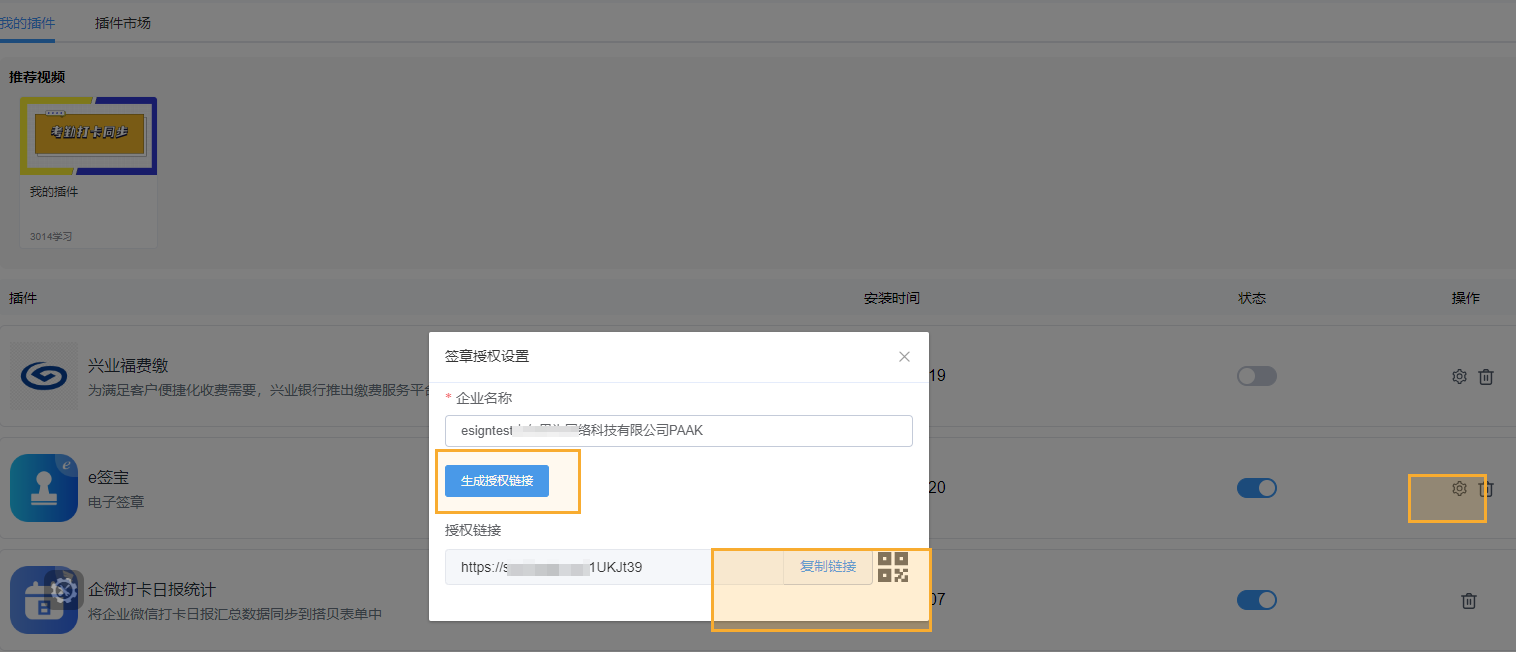Click the 3014学习 video caption

pyautogui.click(x=53, y=236)
